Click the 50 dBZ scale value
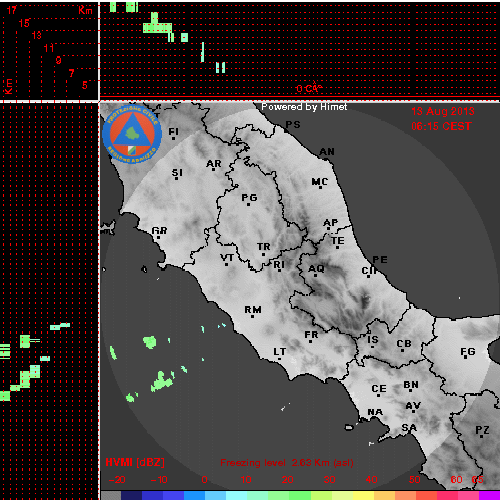500x500 pixels. coord(415,480)
